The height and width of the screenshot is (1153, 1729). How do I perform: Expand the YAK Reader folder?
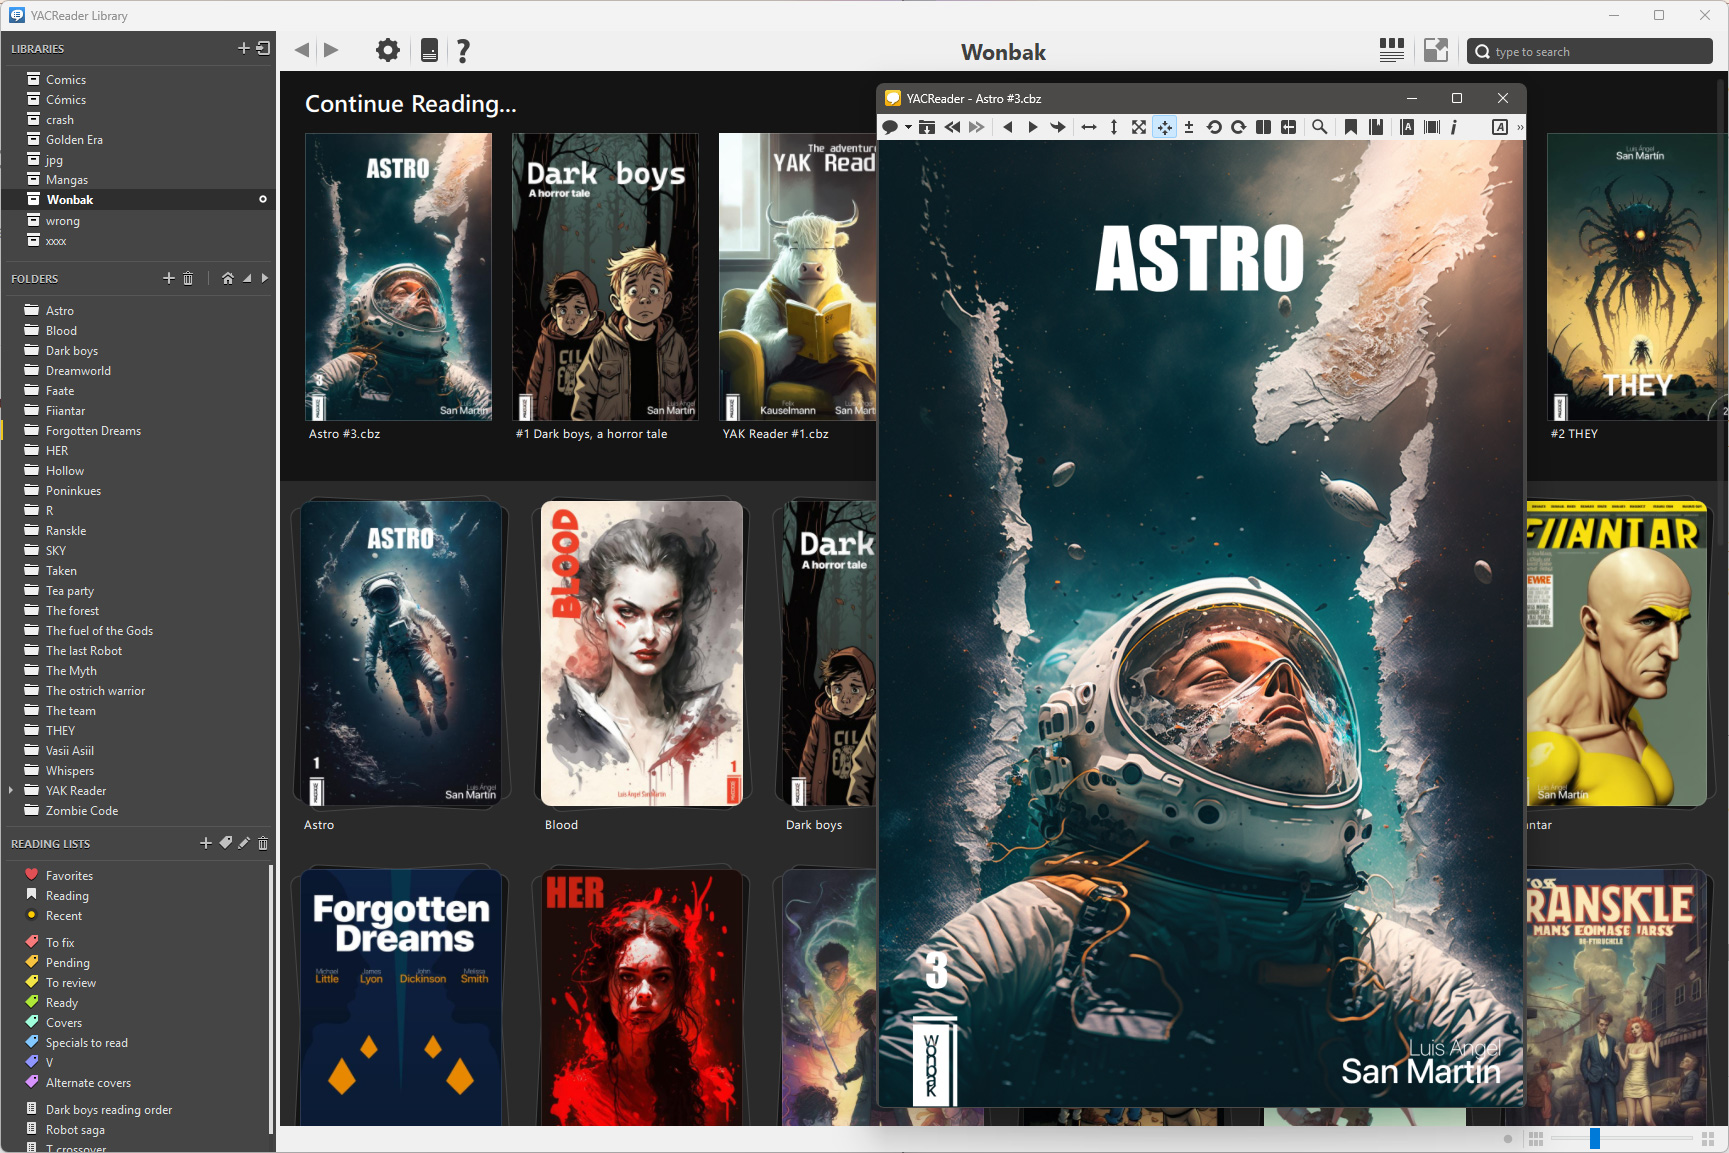tap(11, 790)
